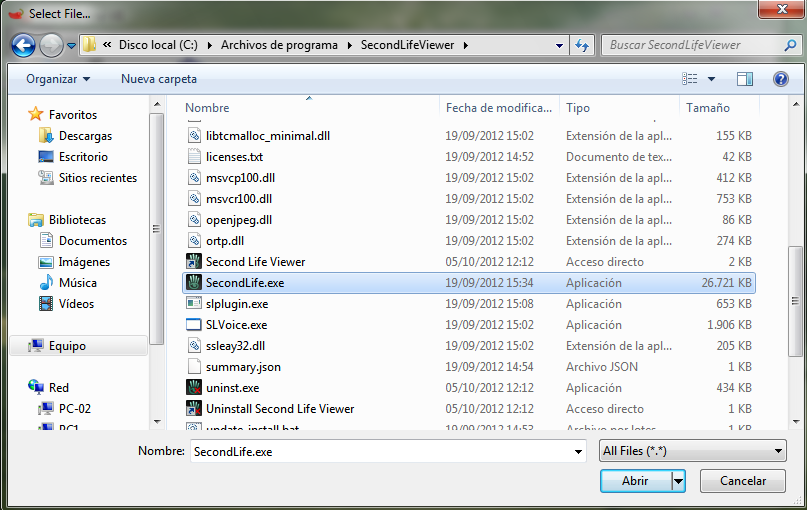This screenshot has width=807, height=510.
Task: Click Nueva carpeta
Action: point(159,79)
